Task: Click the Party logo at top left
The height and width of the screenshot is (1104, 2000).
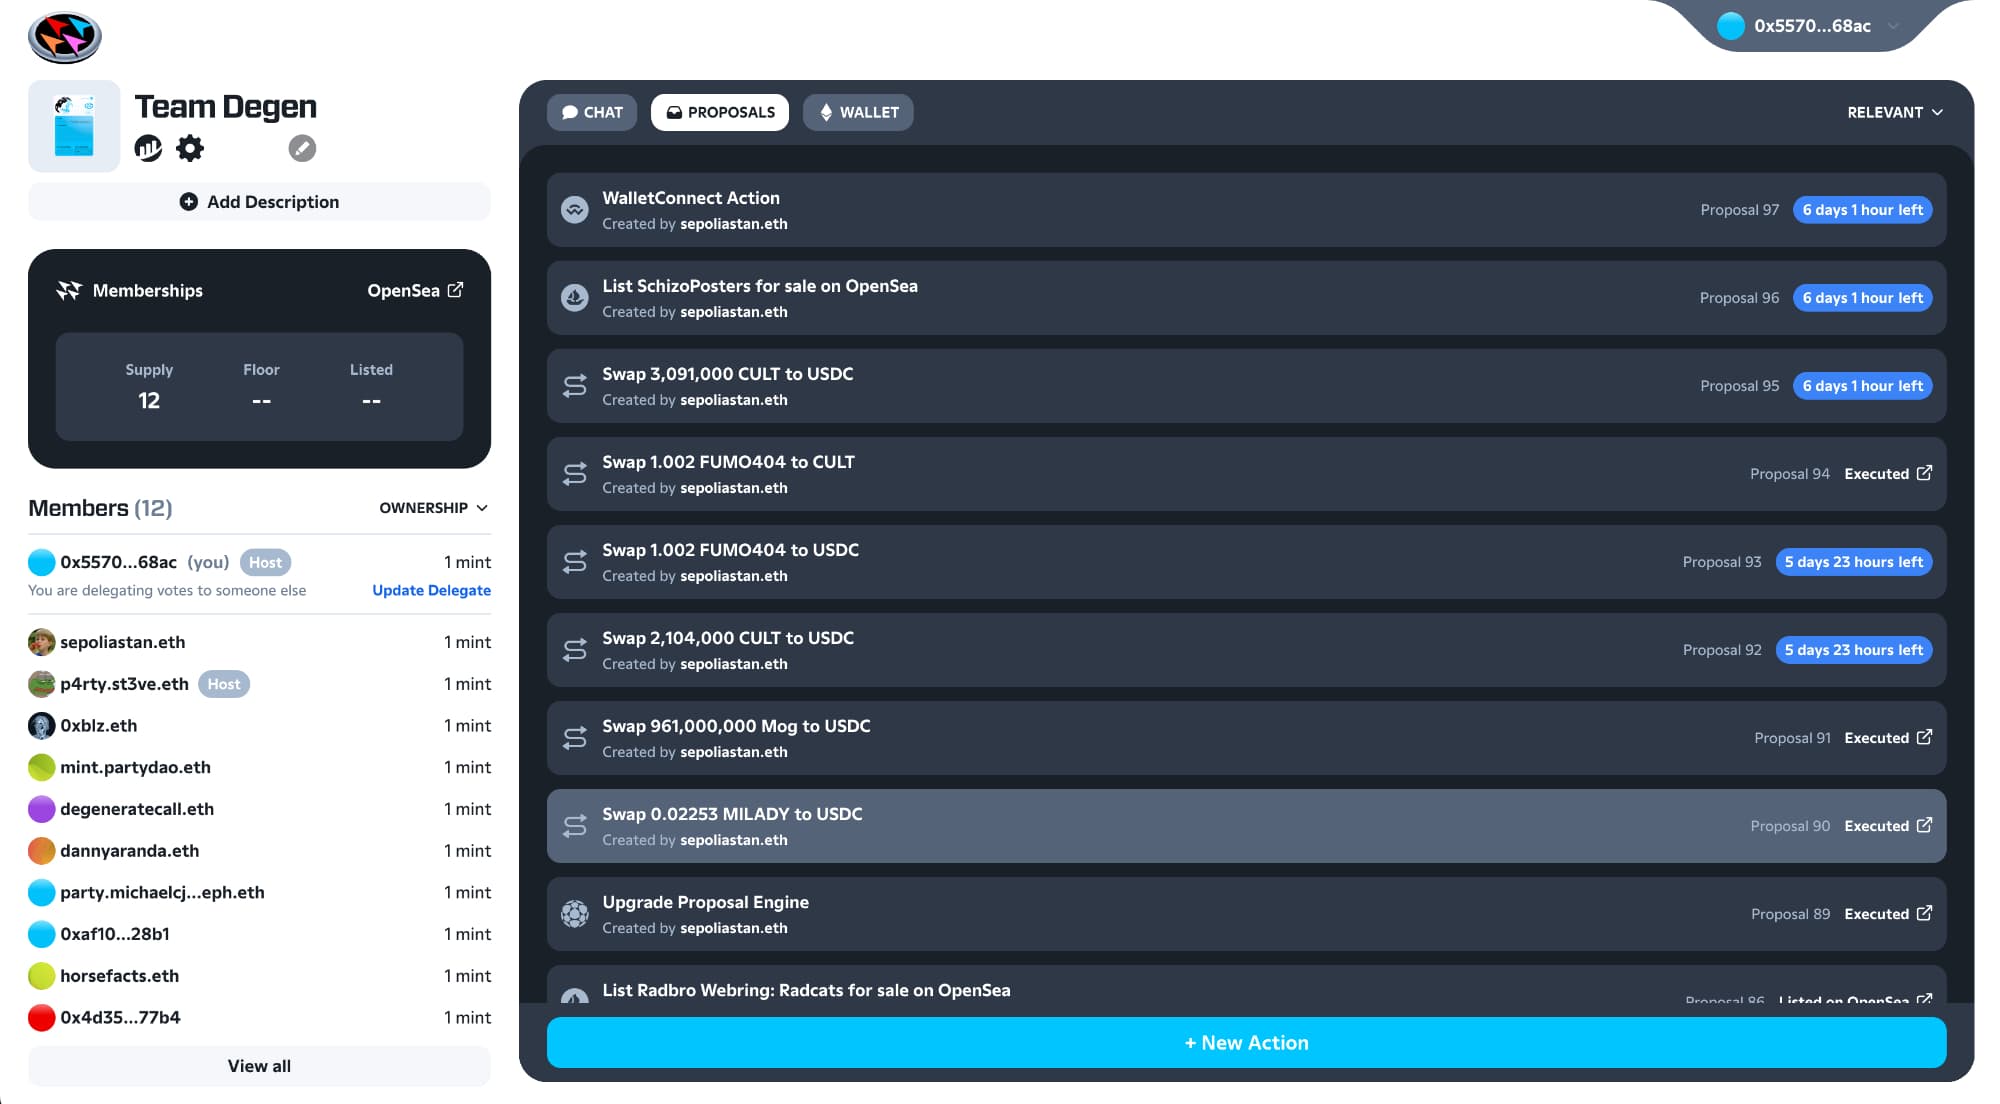Action: [65, 37]
